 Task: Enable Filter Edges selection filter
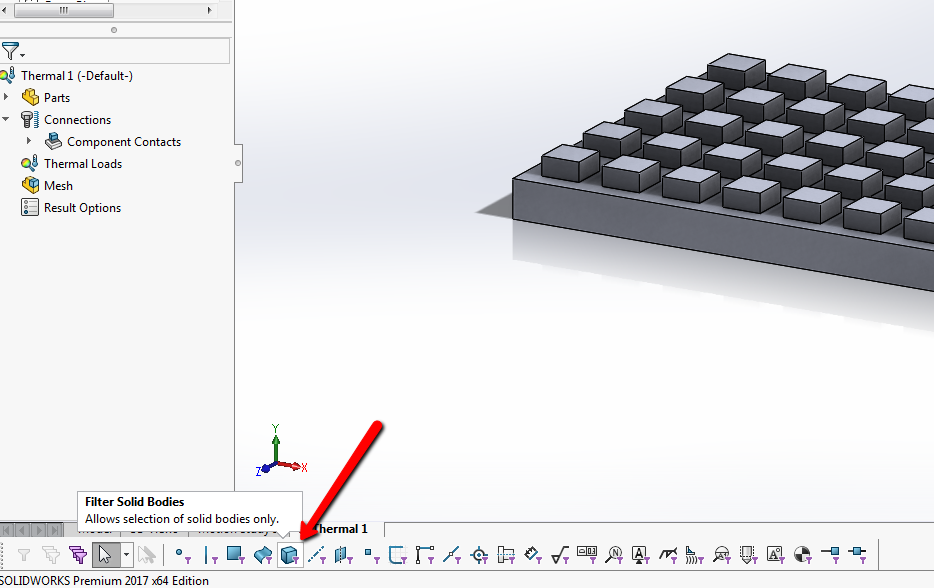coord(210,555)
